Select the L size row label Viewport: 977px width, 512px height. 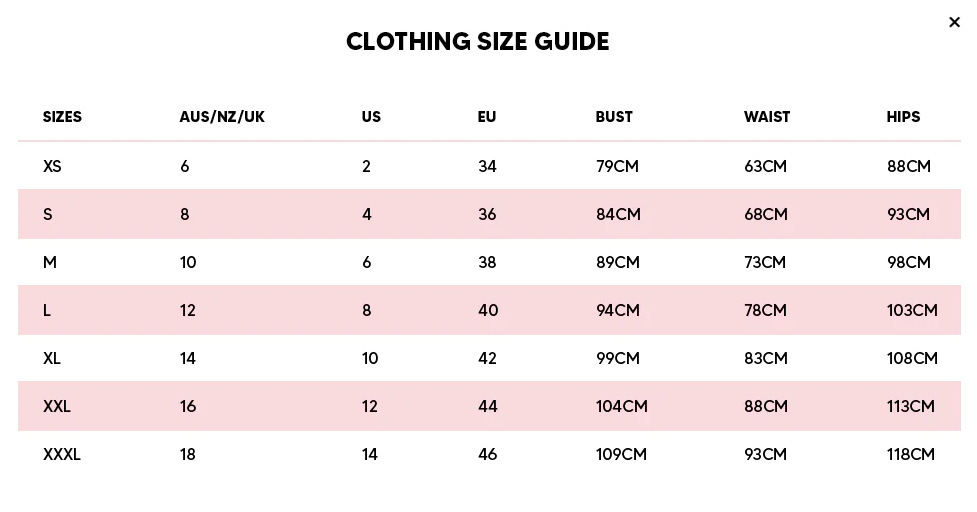click(x=47, y=310)
